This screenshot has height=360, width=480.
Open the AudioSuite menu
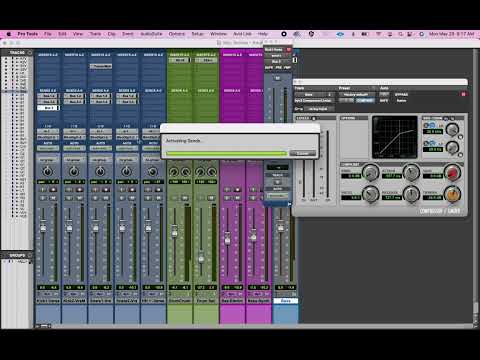[x=151, y=34]
